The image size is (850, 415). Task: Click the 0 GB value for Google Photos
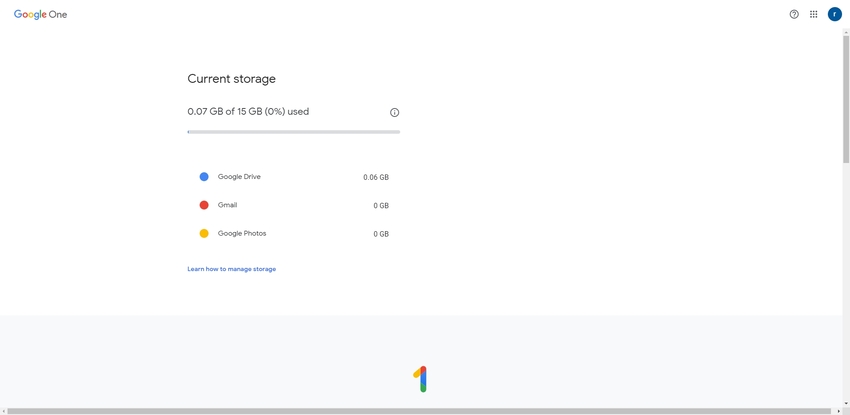(x=381, y=234)
